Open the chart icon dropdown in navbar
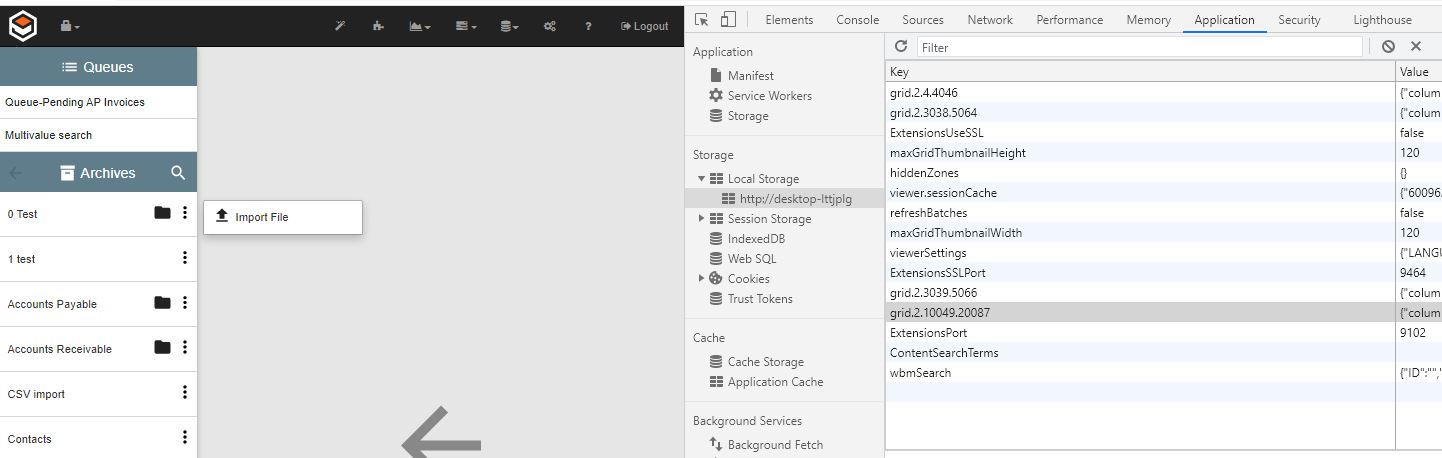 tap(420, 26)
